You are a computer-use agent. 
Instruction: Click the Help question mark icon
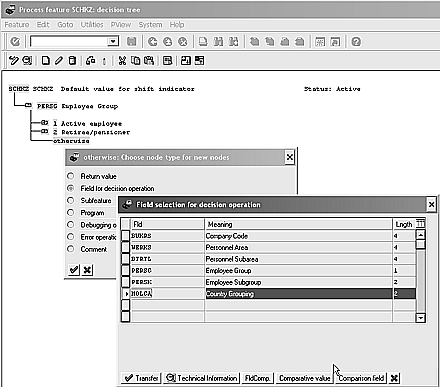pos(356,42)
